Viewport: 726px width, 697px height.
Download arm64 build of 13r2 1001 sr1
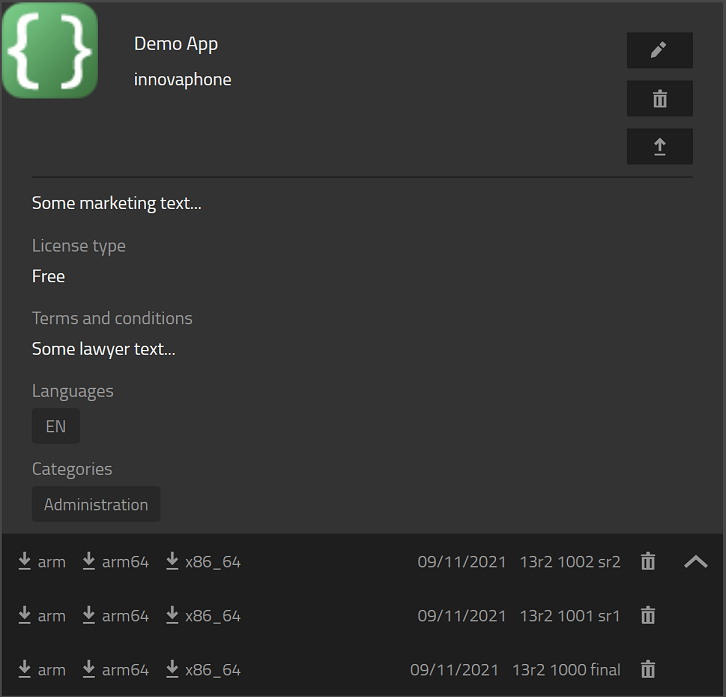pos(115,616)
